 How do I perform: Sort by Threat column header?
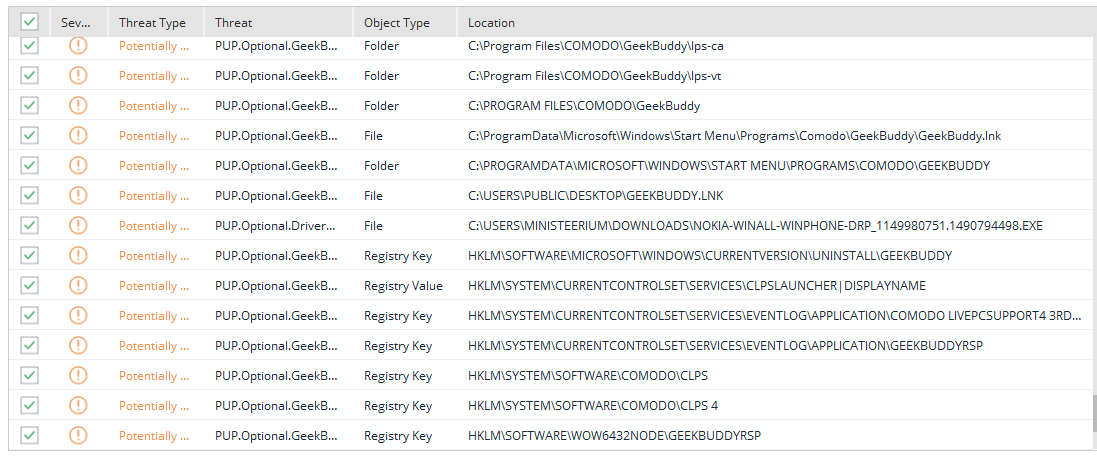coord(233,22)
